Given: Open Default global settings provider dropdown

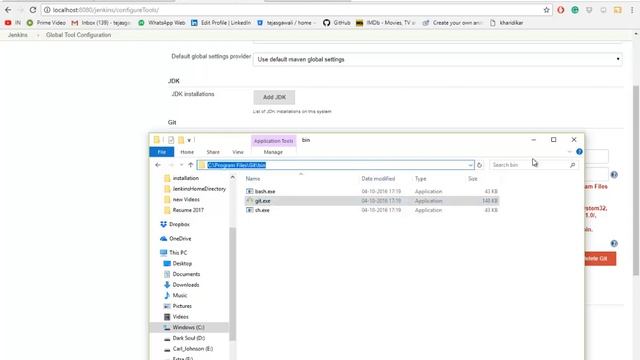Looking at the screenshot, I should (x=438, y=60).
